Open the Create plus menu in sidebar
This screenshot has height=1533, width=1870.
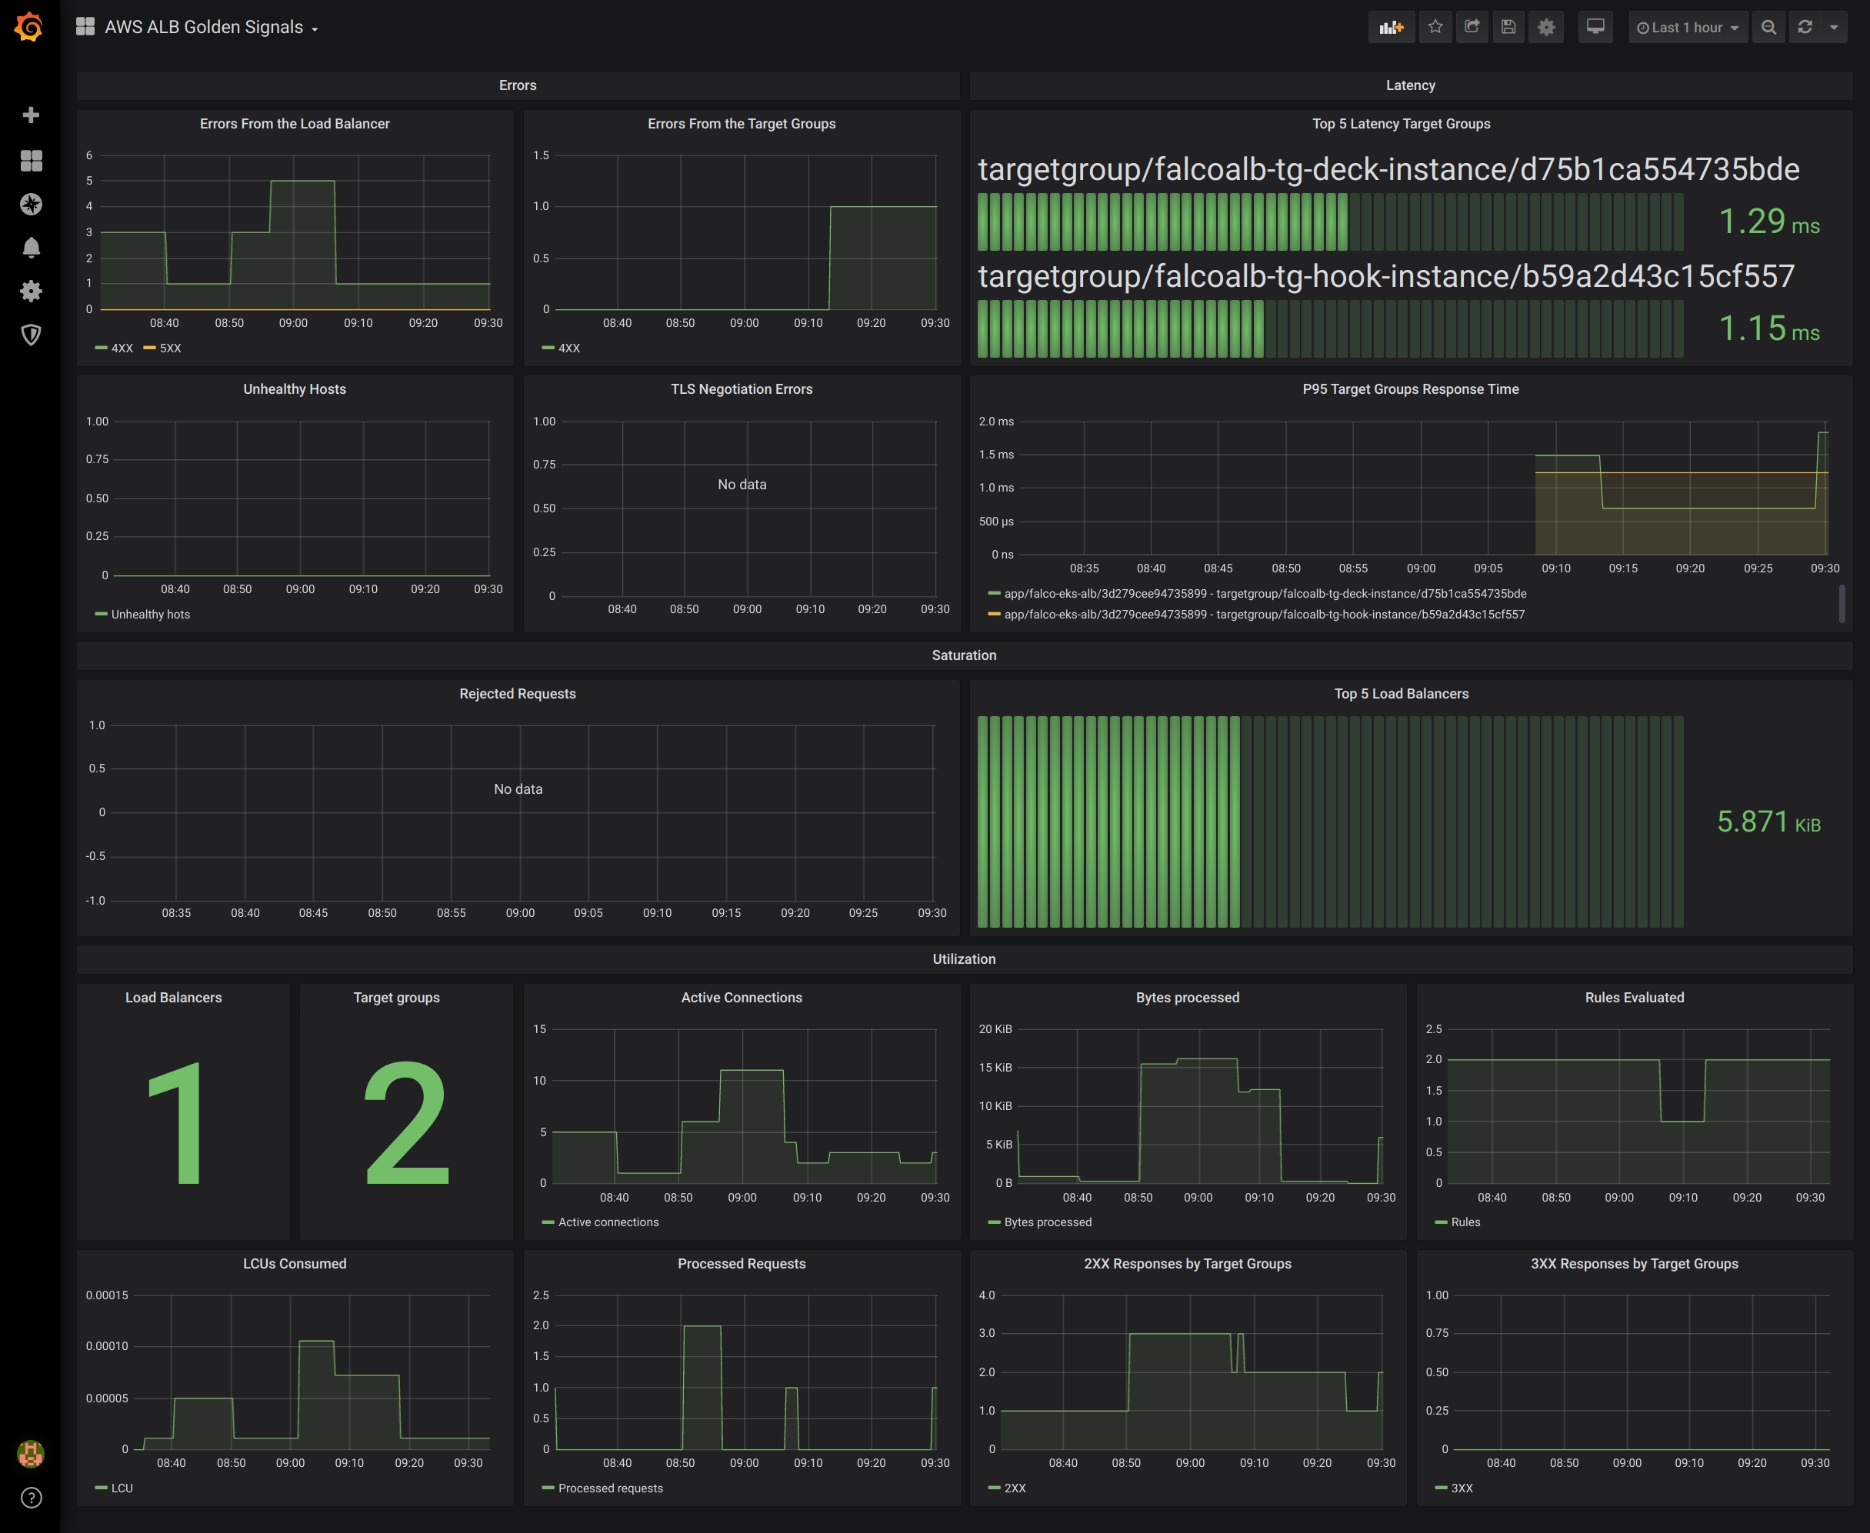point(31,115)
